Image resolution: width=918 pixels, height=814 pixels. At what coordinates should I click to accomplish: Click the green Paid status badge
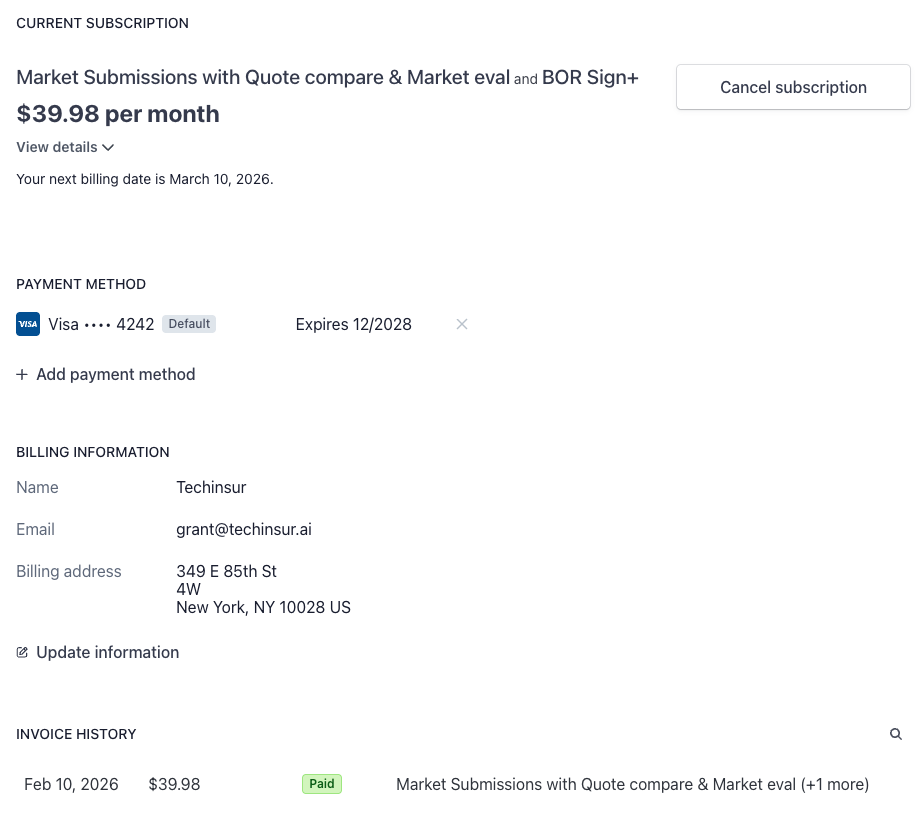point(322,784)
